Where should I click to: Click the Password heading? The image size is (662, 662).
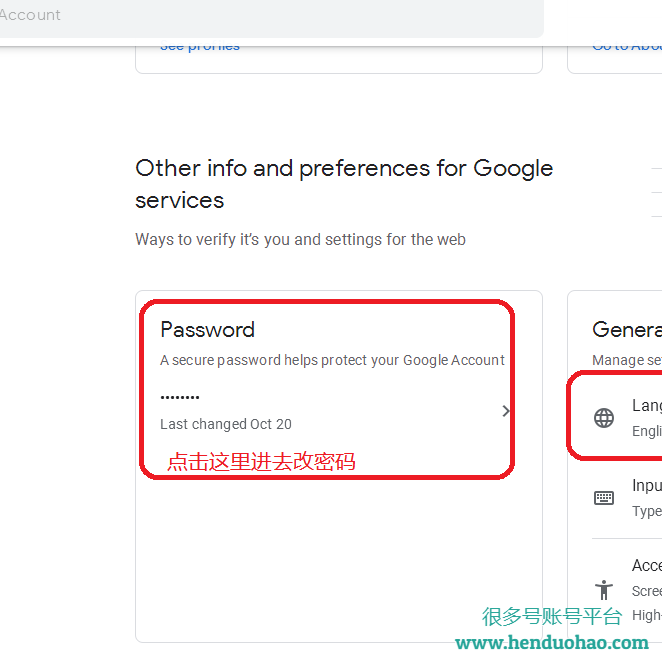point(207,330)
